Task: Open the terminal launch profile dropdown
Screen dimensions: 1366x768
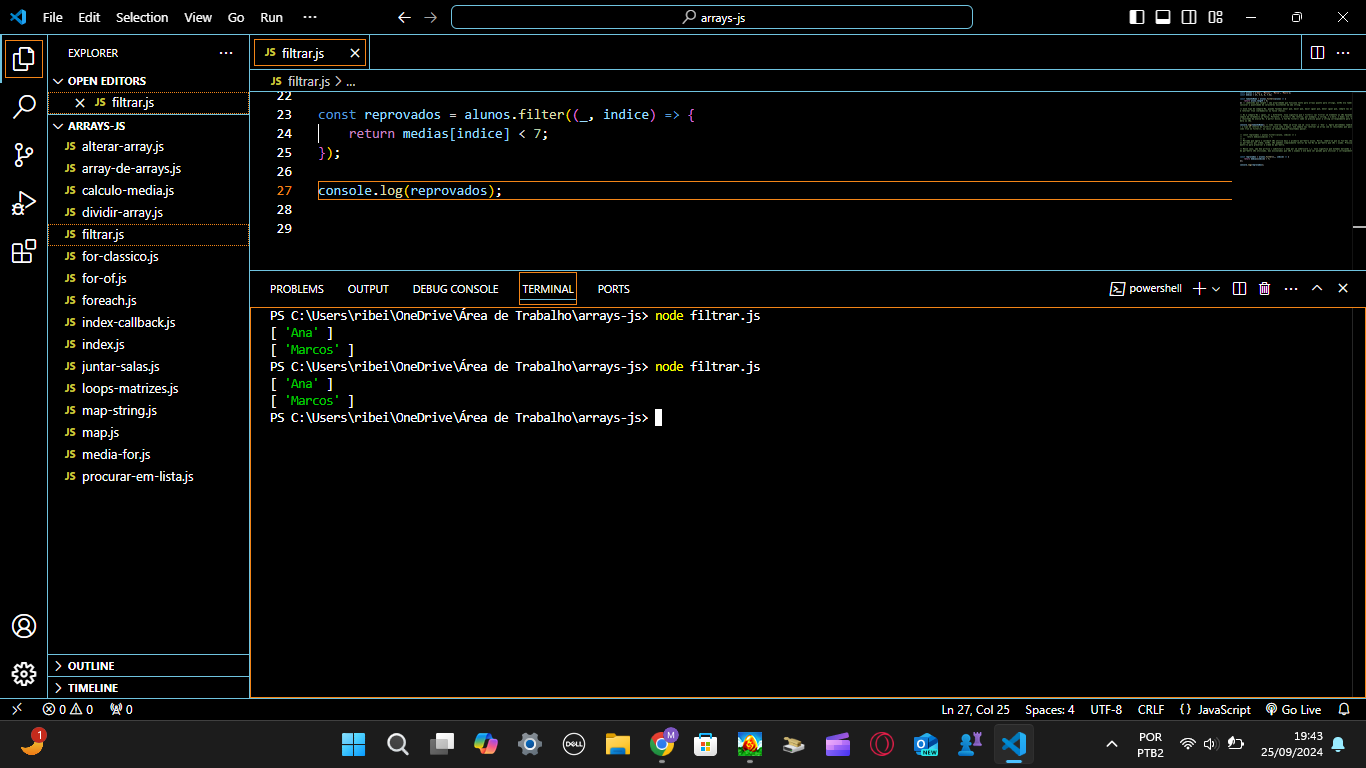Action: pos(1216,288)
